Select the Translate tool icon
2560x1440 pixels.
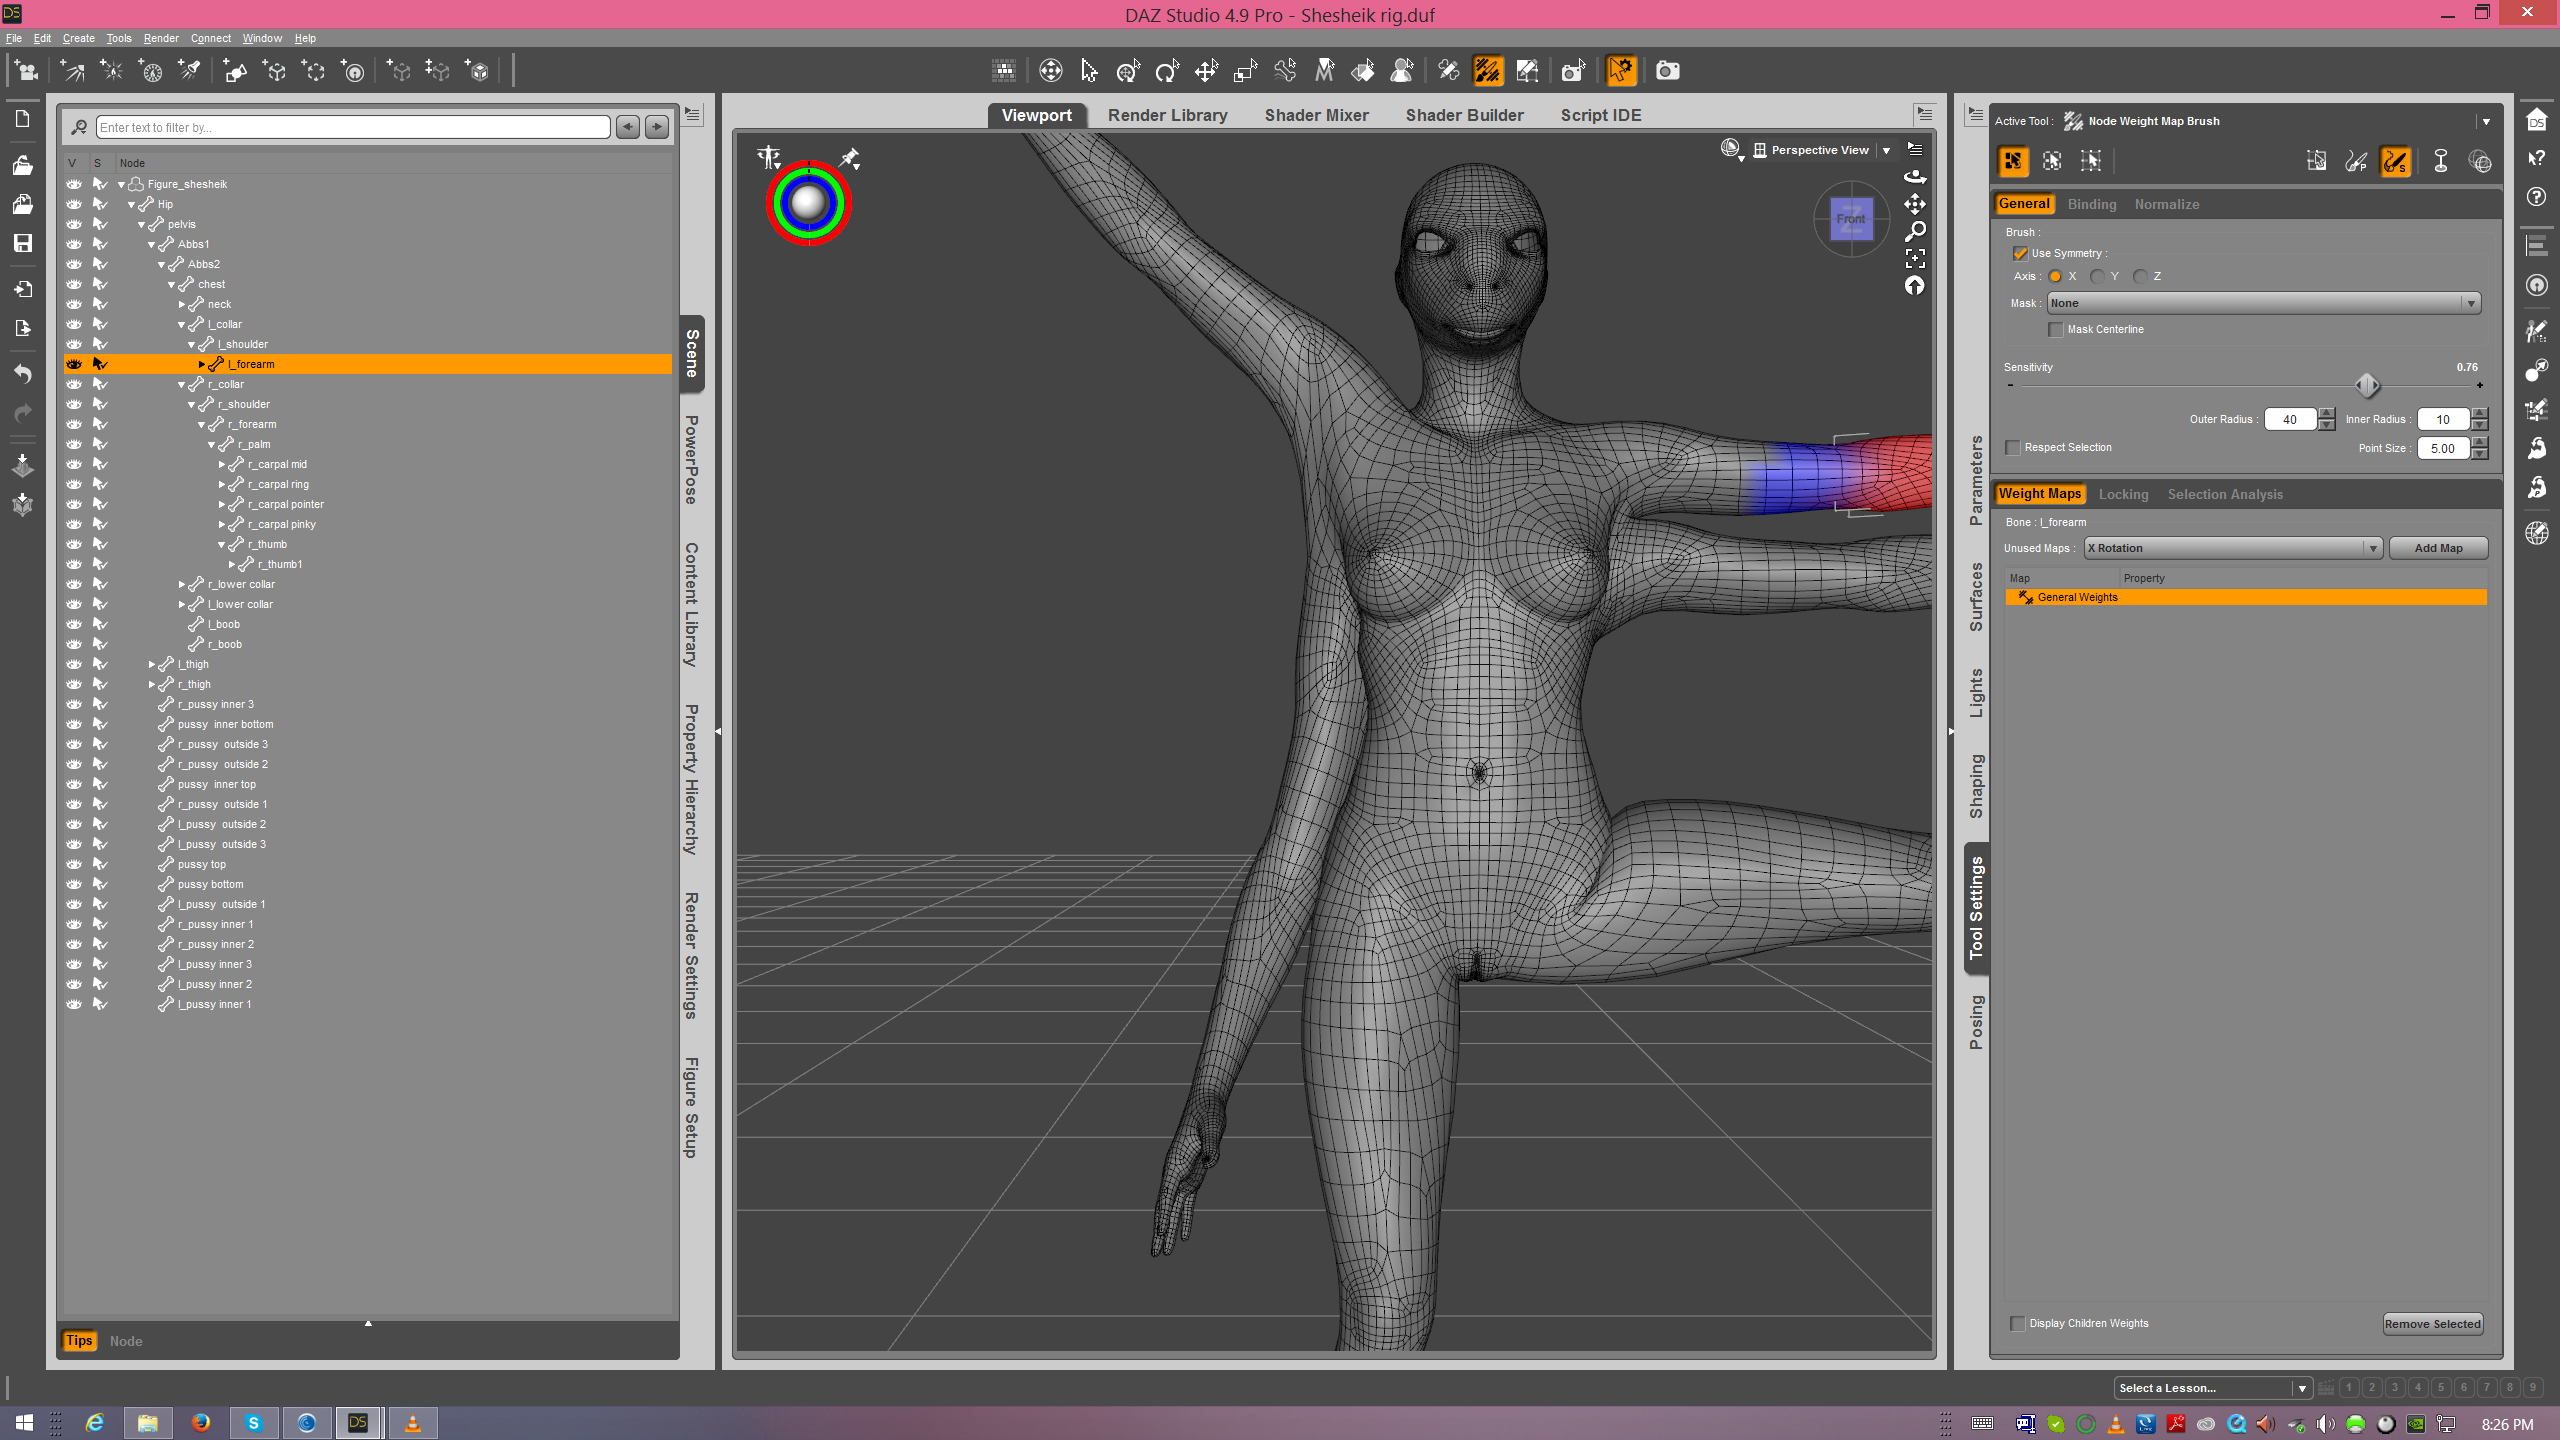[x=1206, y=71]
